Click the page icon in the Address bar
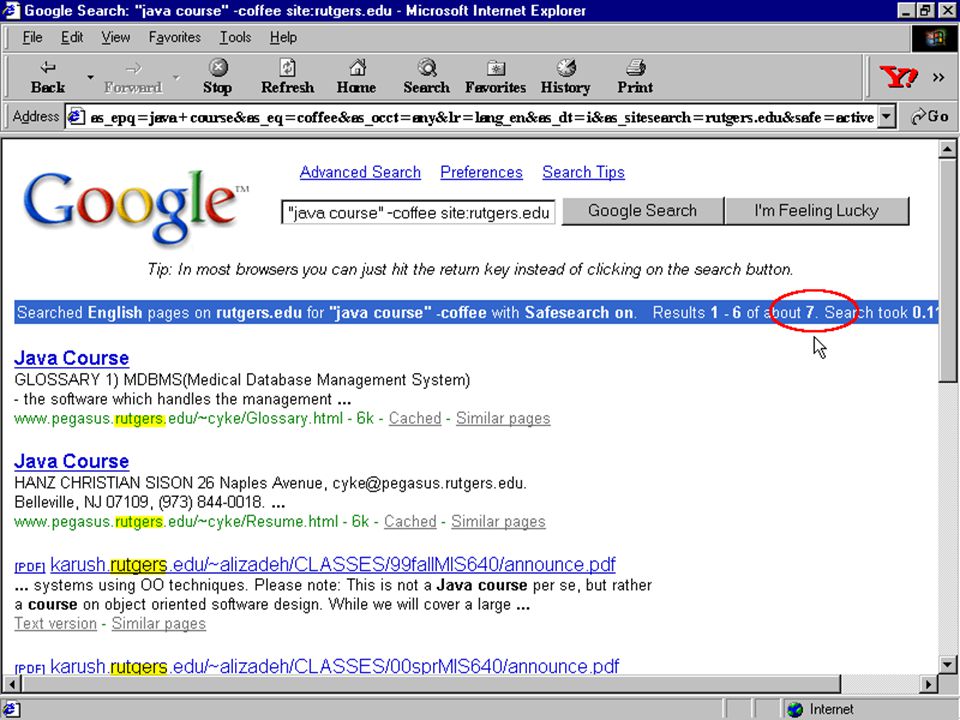This screenshot has height=720, width=960. (76, 116)
